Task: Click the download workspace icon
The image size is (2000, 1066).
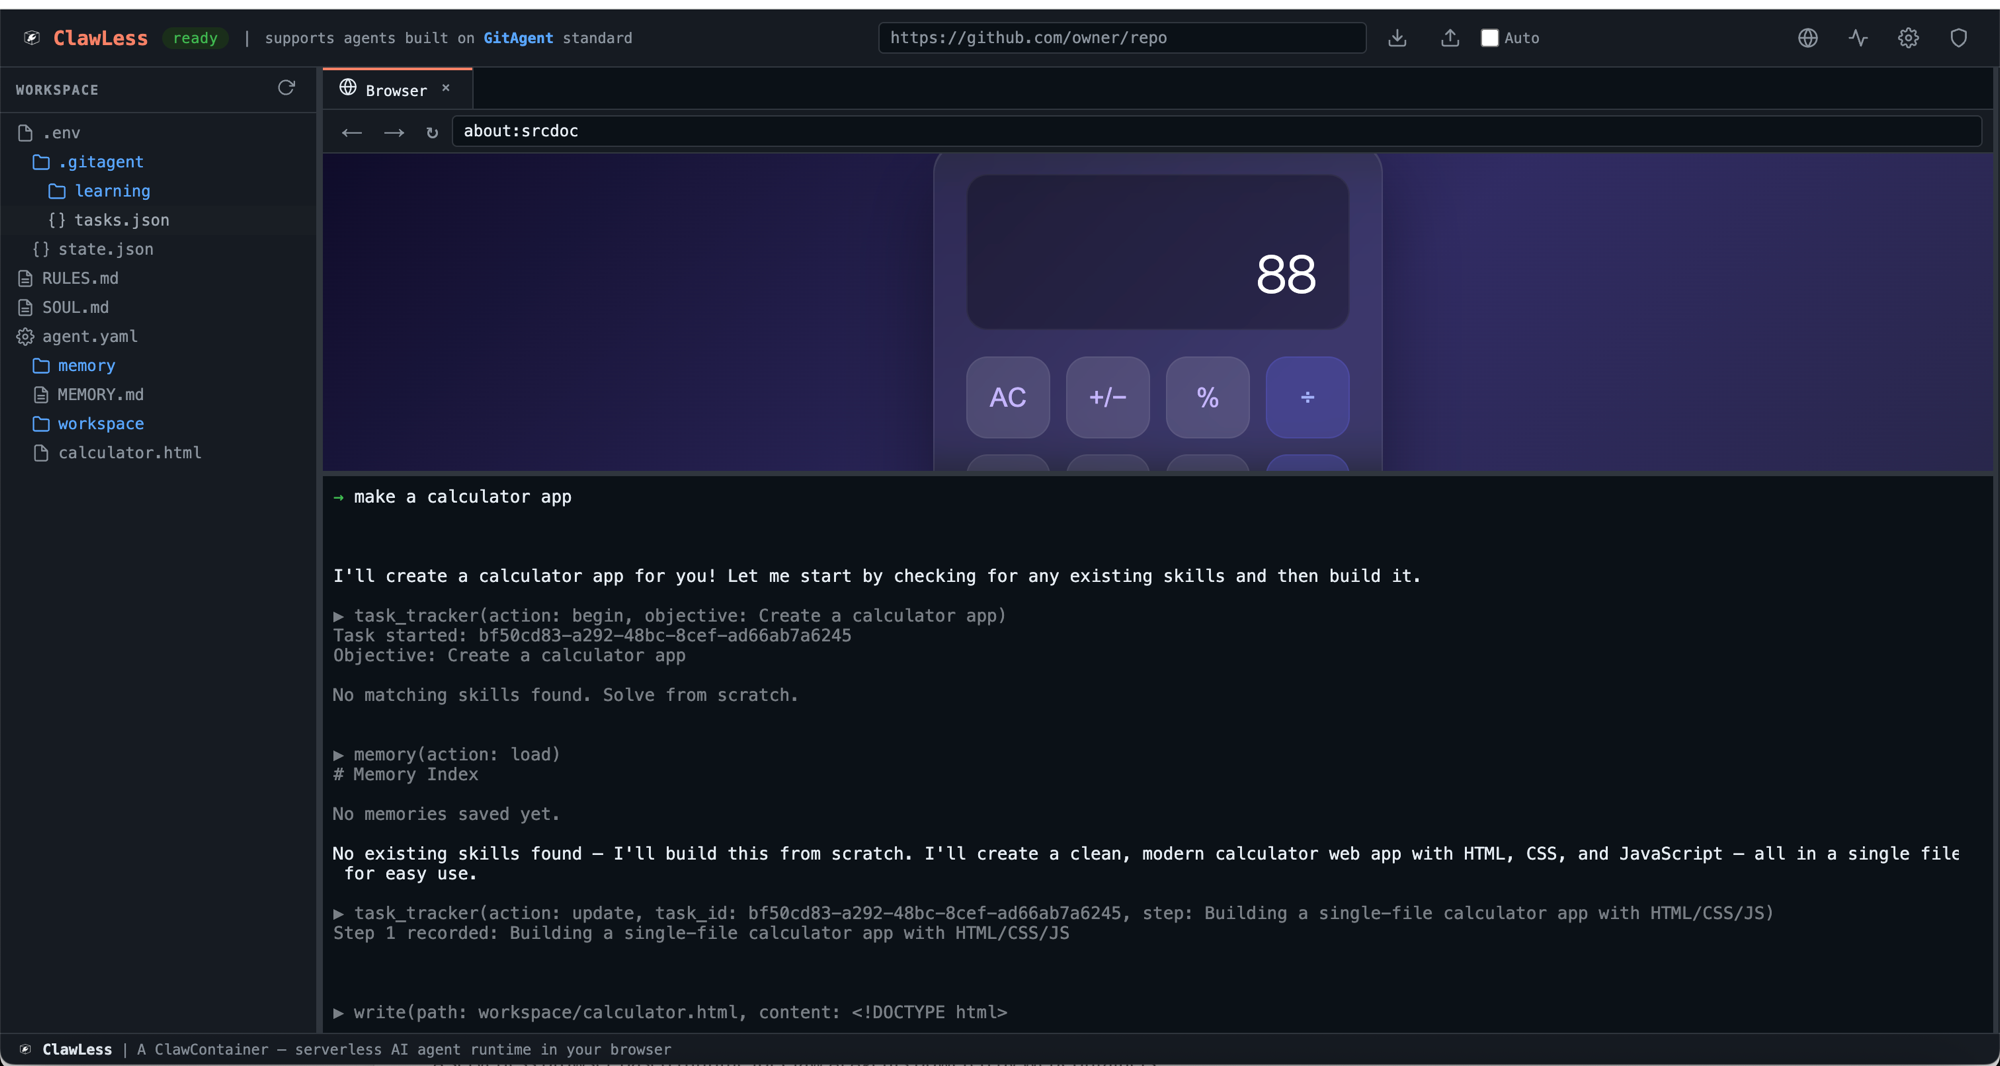Action: point(1396,38)
